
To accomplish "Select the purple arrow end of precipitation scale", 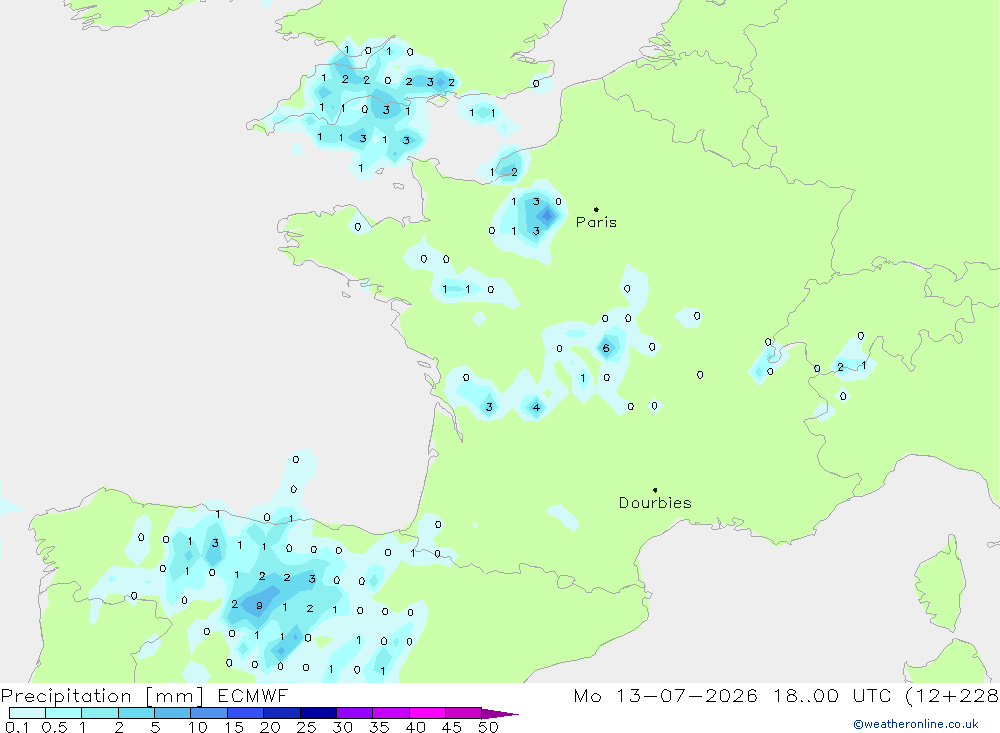I will click(x=500, y=713).
